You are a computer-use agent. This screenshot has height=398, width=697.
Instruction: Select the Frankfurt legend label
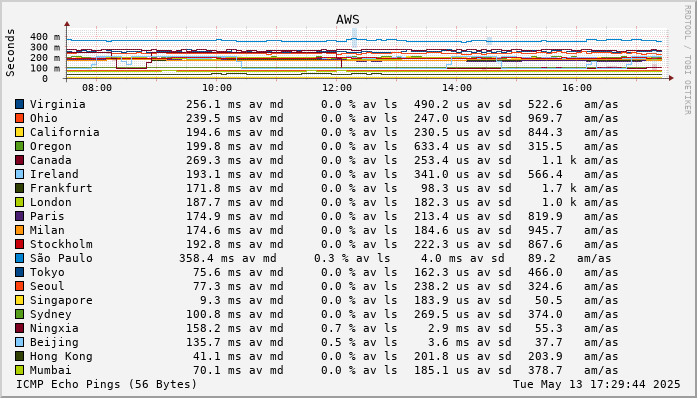61,188
